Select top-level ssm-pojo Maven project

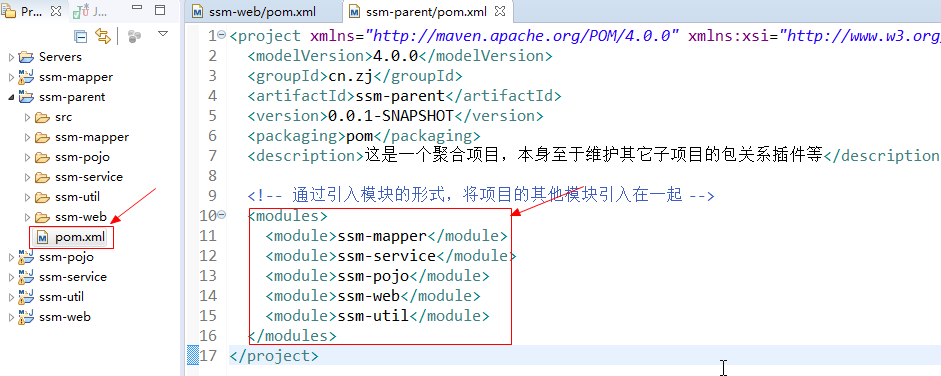click(66, 257)
